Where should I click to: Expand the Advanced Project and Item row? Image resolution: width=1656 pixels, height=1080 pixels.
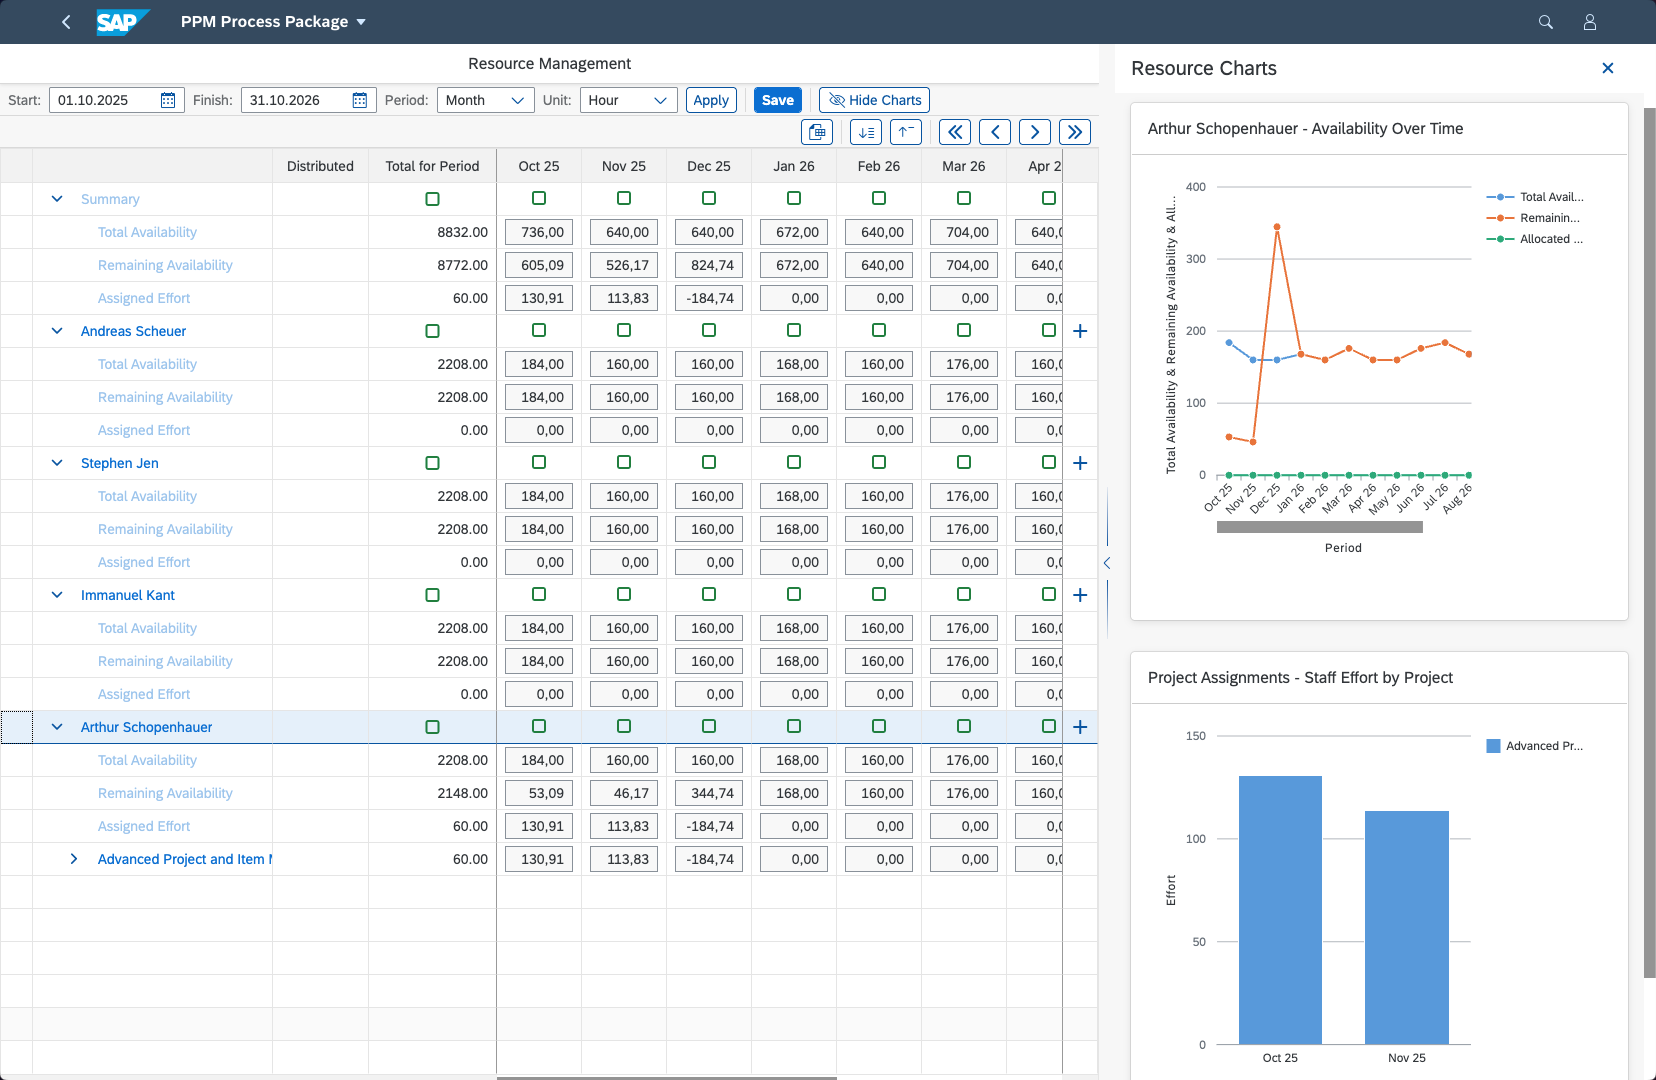(x=74, y=859)
